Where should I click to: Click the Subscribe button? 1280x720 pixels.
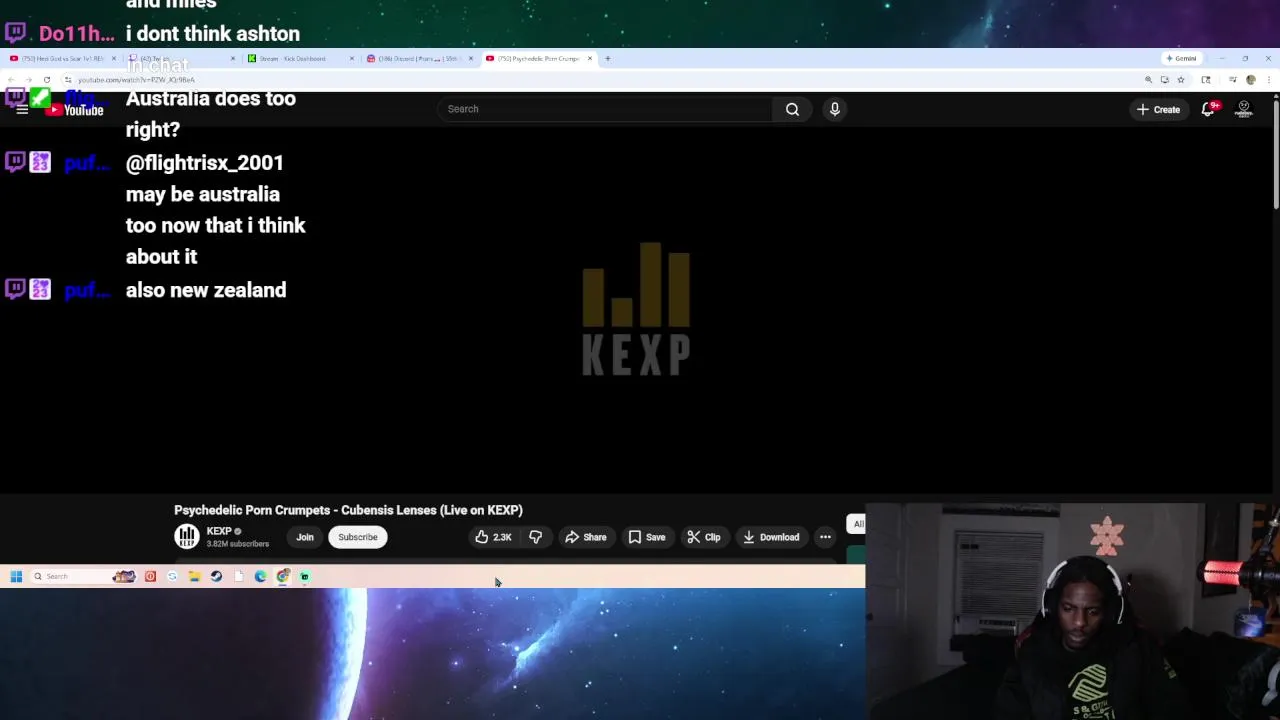[x=358, y=537]
